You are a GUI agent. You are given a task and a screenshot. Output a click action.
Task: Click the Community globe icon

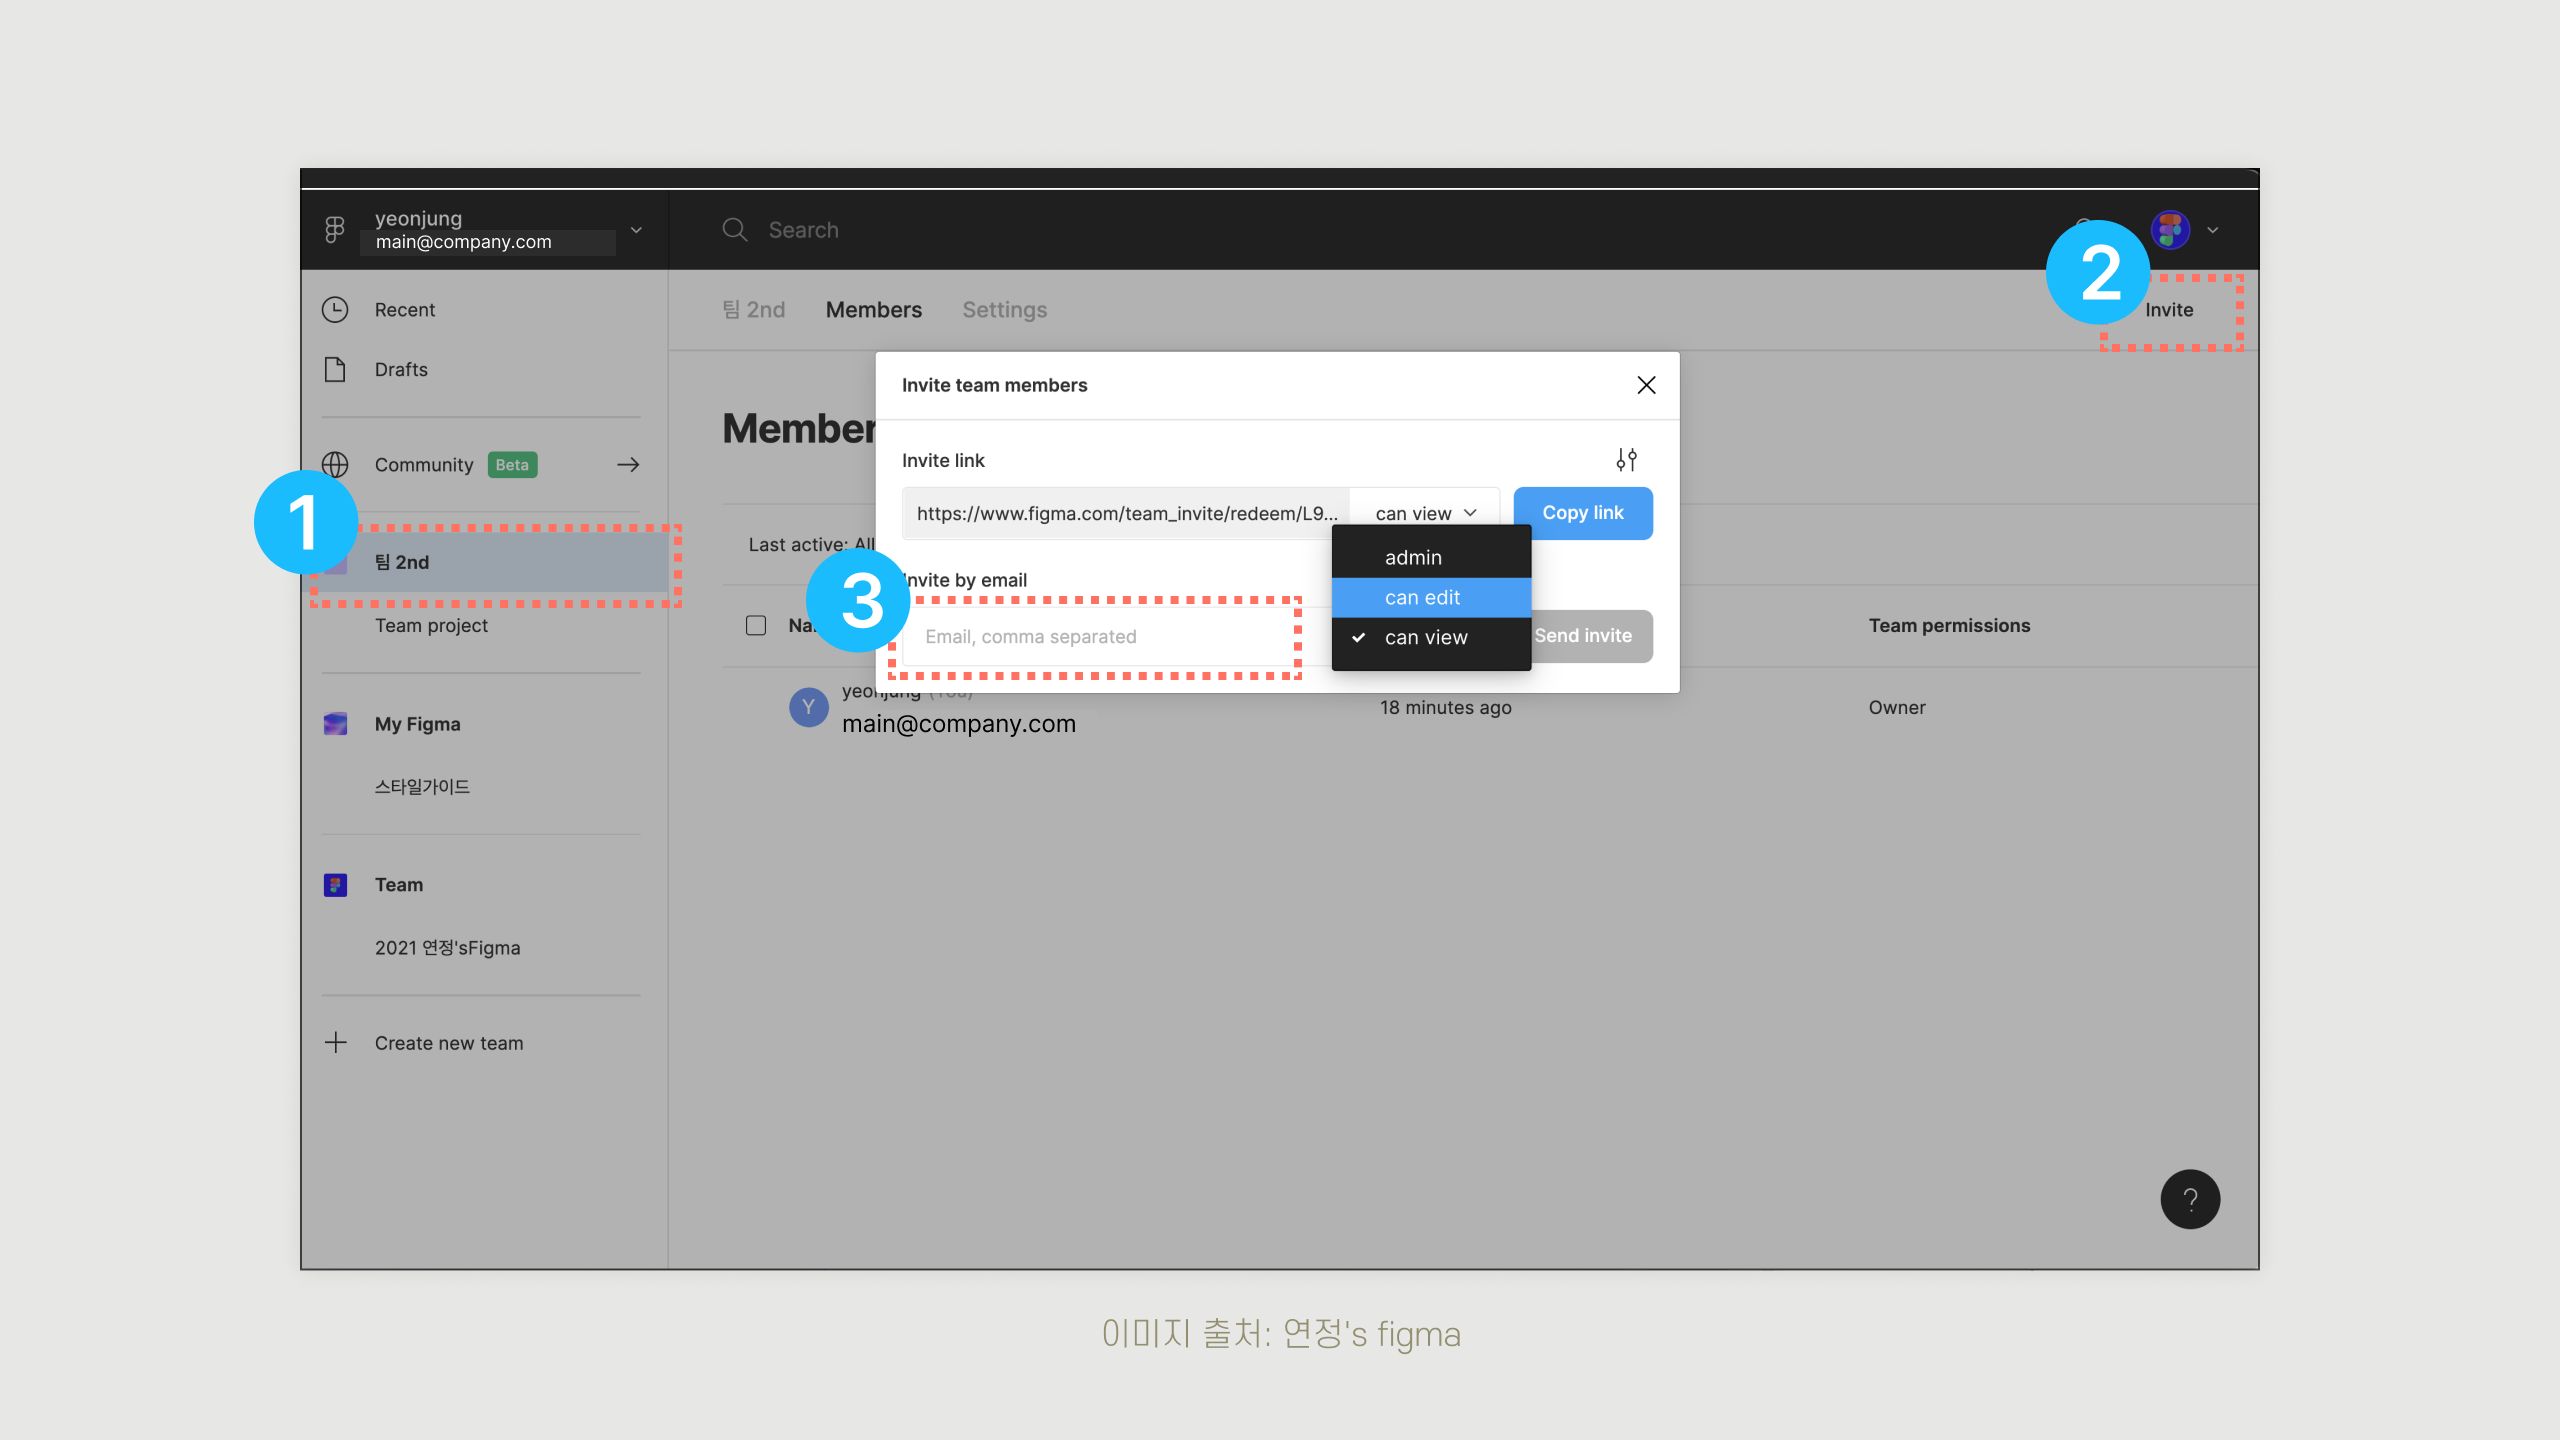point(335,465)
